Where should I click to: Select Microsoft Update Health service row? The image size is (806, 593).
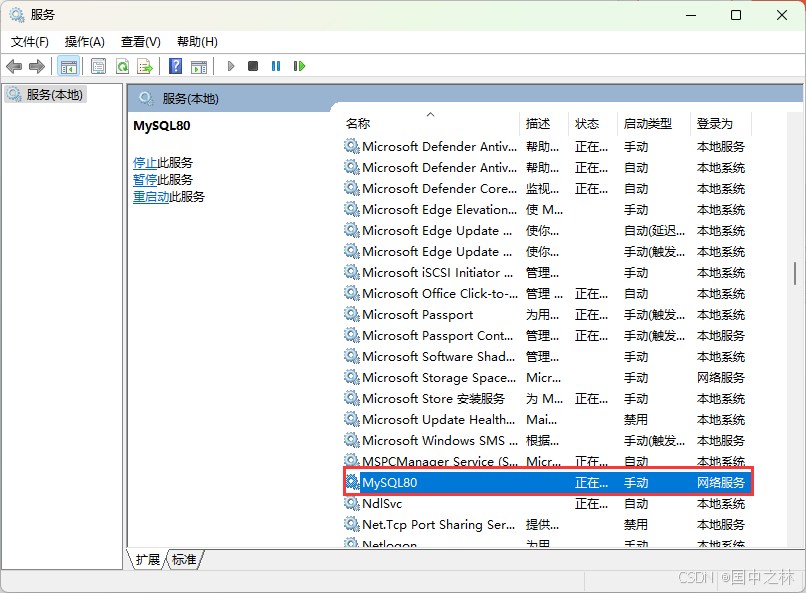(x=548, y=419)
